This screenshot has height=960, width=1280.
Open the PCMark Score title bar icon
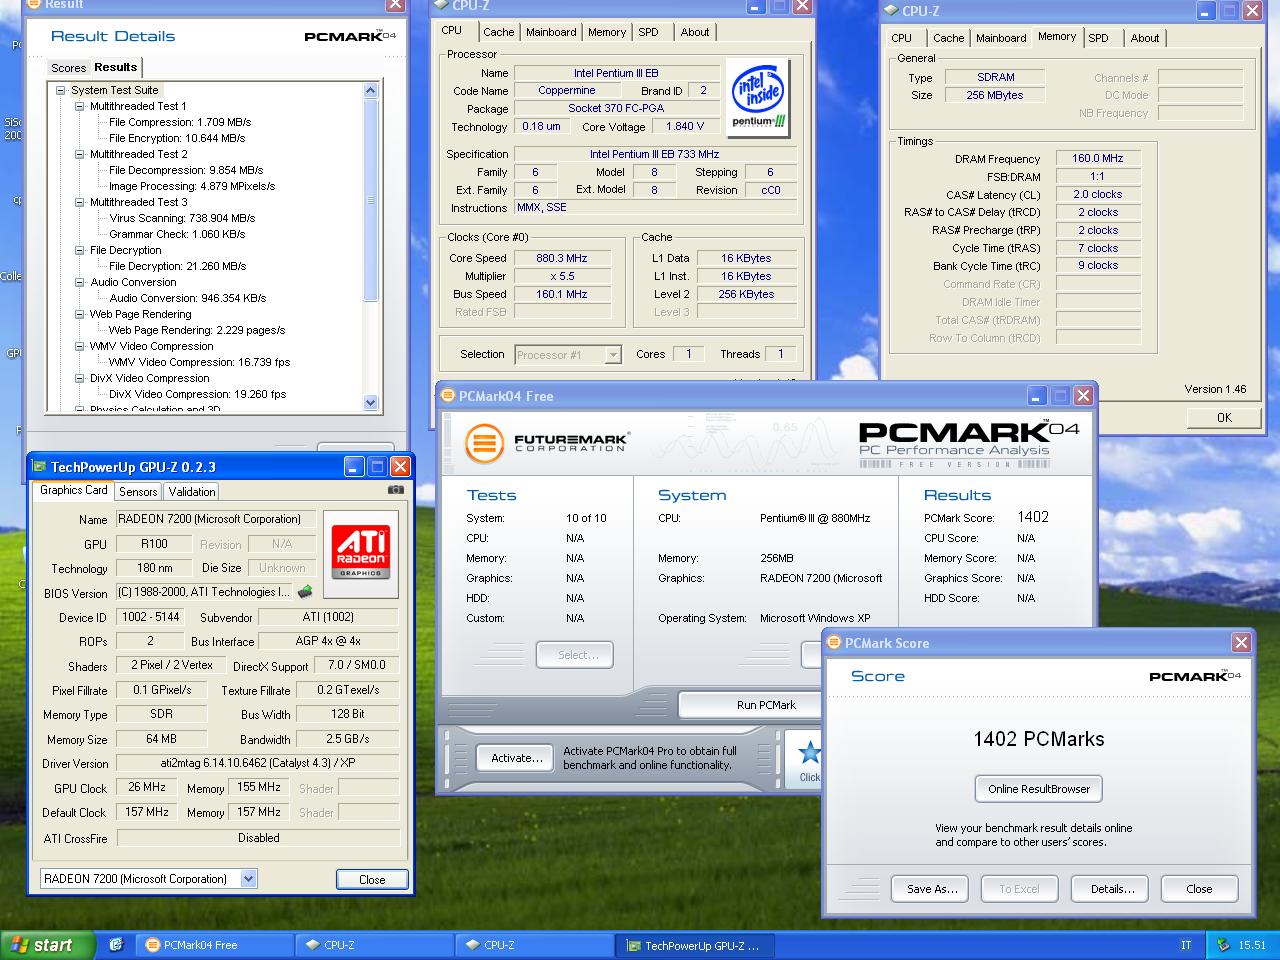835,643
